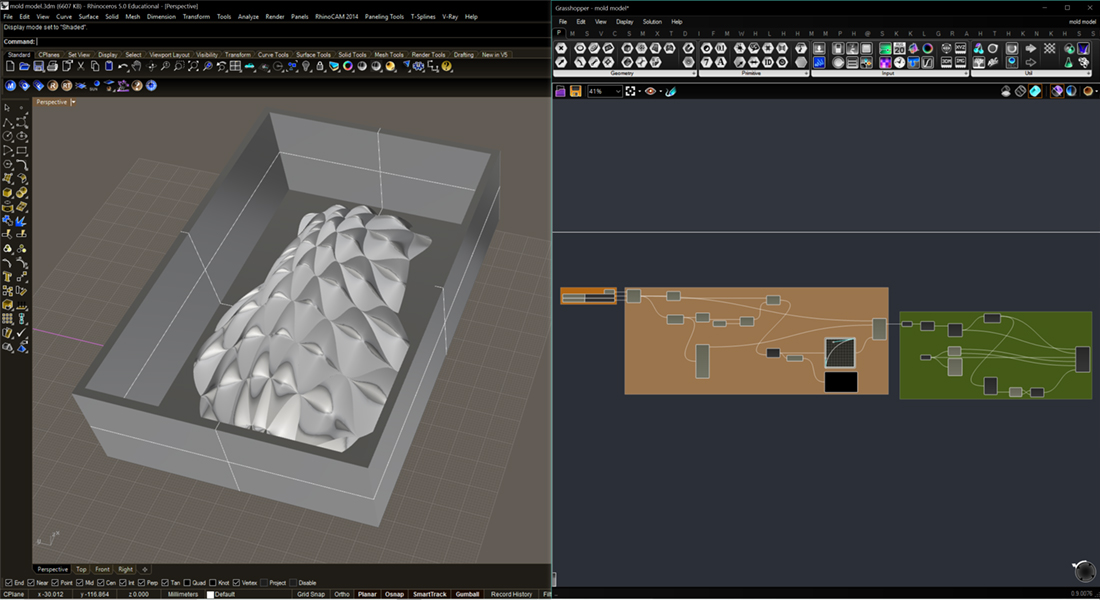Click the clock component icon in Input
Image resolution: width=1100 pixels, height=600 pixels.
tap(899, 62)
